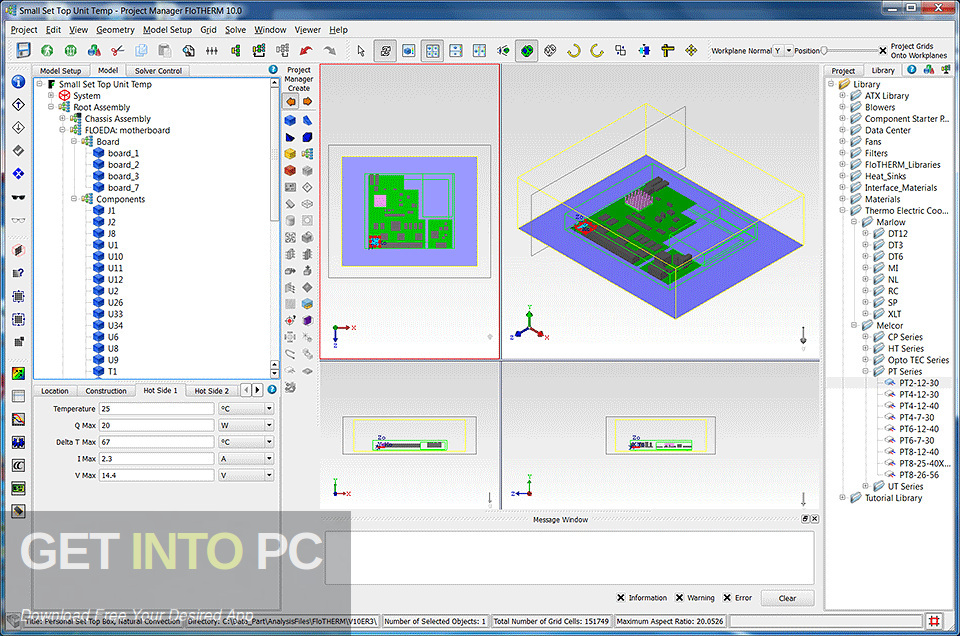Click the property tabs scroll-right arrow button
Image resolution: width=960 pixels, height=636 pixels.
click(258, 390)
